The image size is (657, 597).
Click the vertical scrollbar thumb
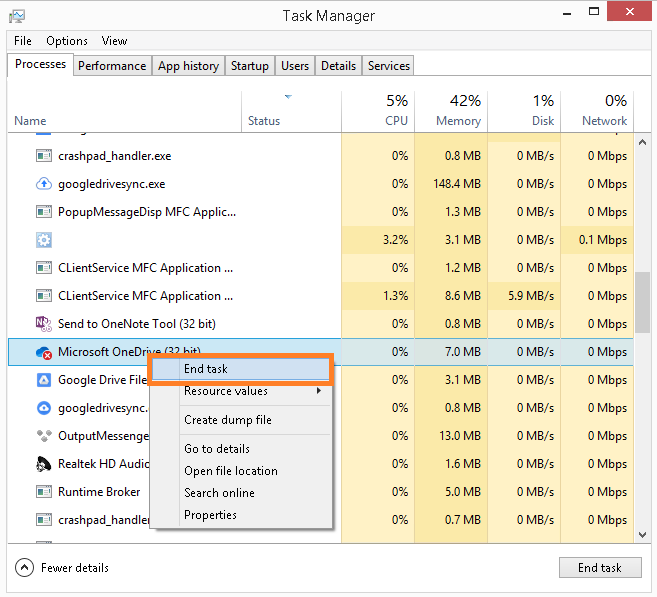pyautogui.click(x=642, y=302)
